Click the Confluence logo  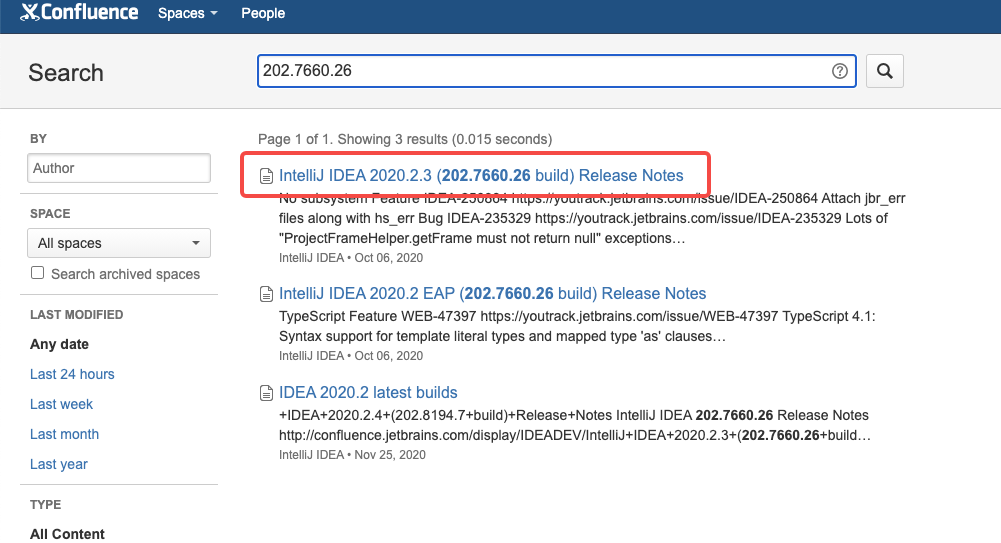click(79, 13)
